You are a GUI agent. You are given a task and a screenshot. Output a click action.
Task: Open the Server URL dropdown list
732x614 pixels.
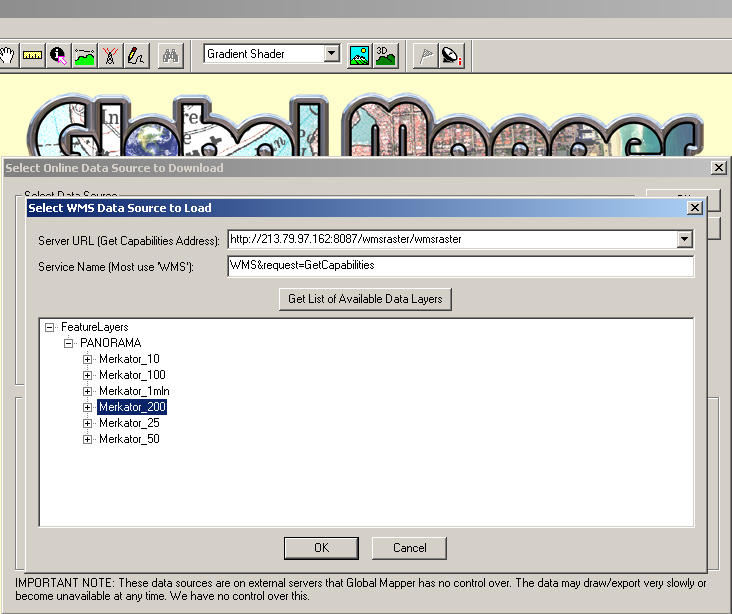[684, 239]
